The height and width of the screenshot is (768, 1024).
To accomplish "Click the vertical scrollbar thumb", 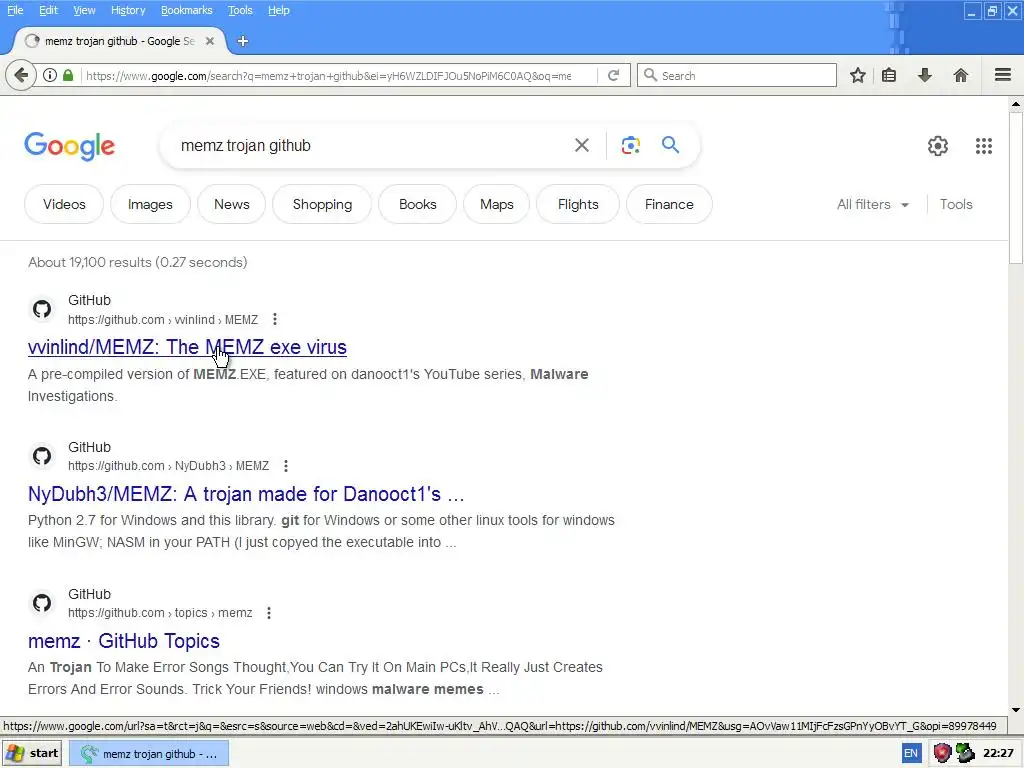I will pos(1016,187).
